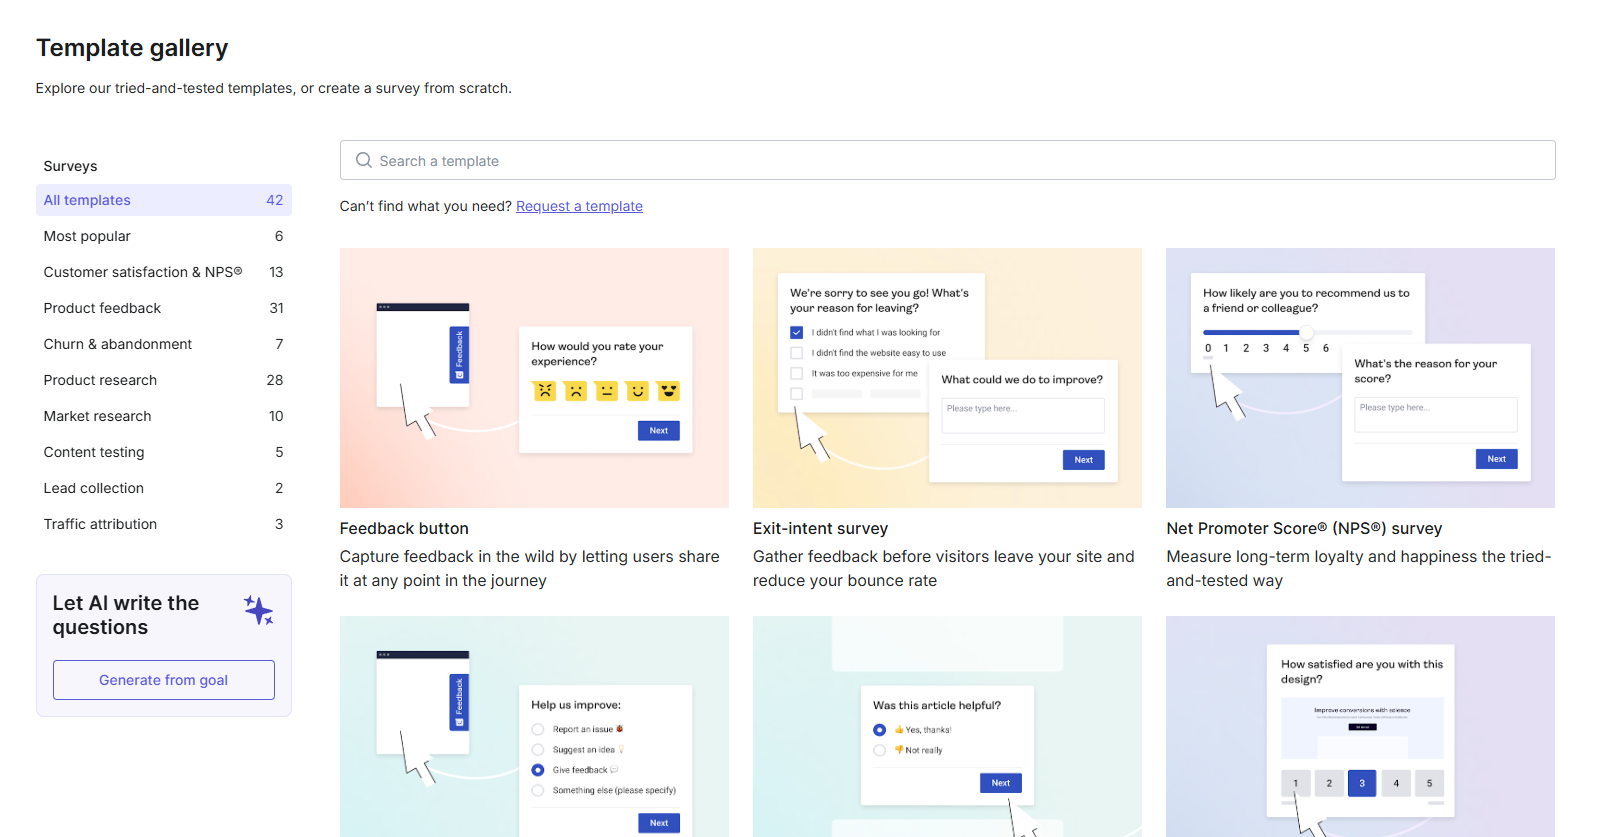Open the Request a template link
Viewport: 1609px width, 837px height.
tap(579, 206)
